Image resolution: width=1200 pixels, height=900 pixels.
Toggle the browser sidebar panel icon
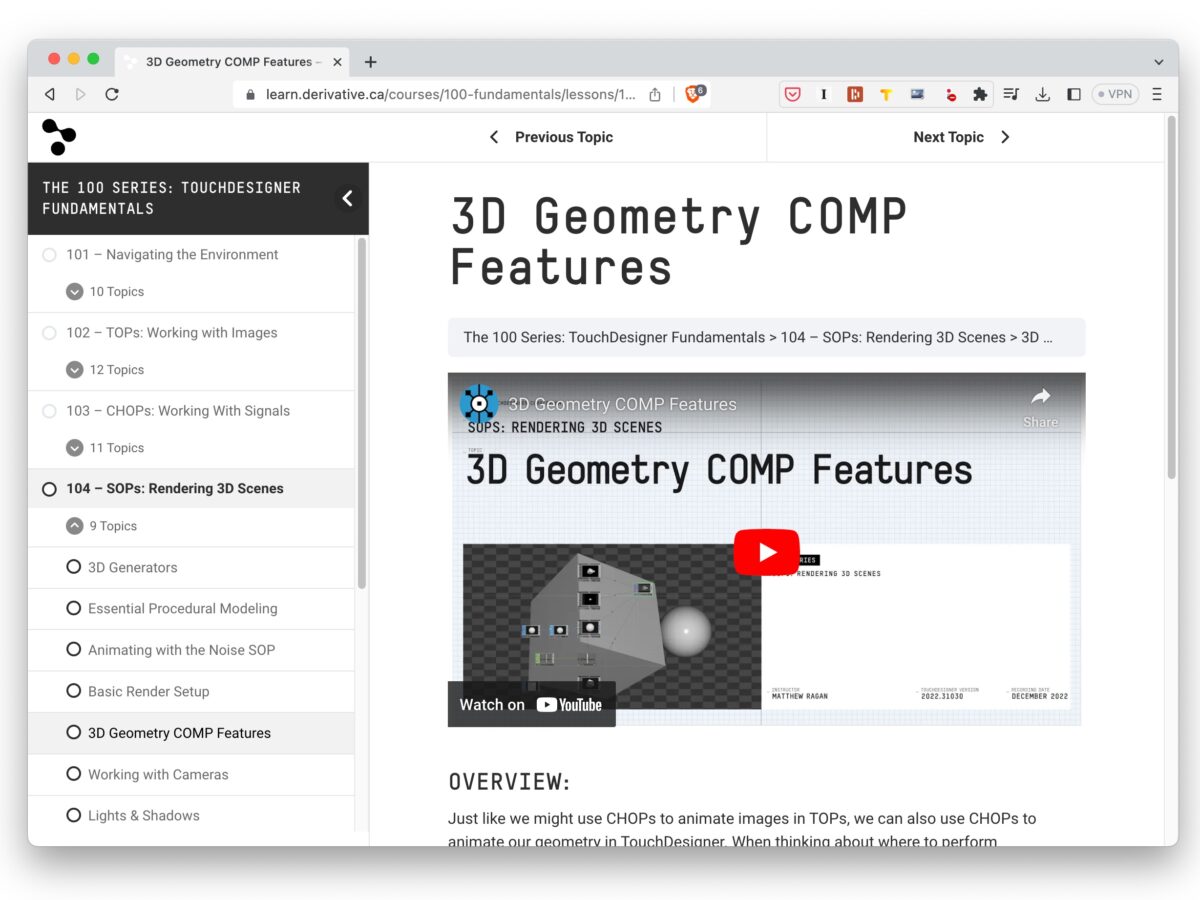(x=1074, y=94)
